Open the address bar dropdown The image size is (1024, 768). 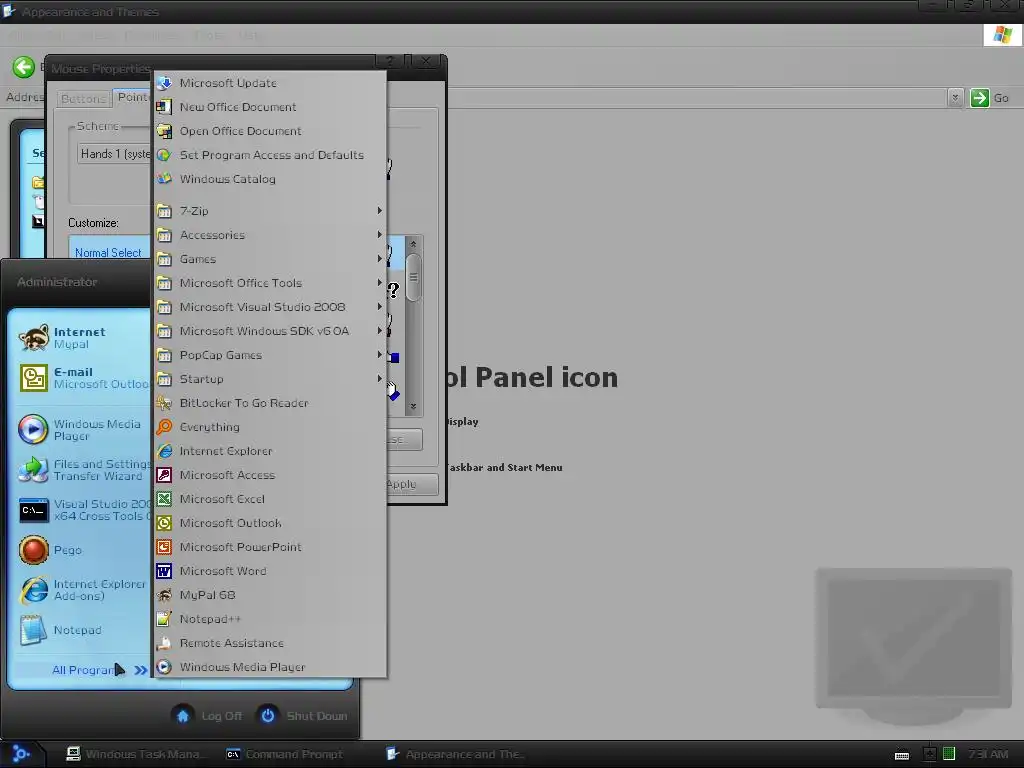pyautogui.click(x=955, y=98)
